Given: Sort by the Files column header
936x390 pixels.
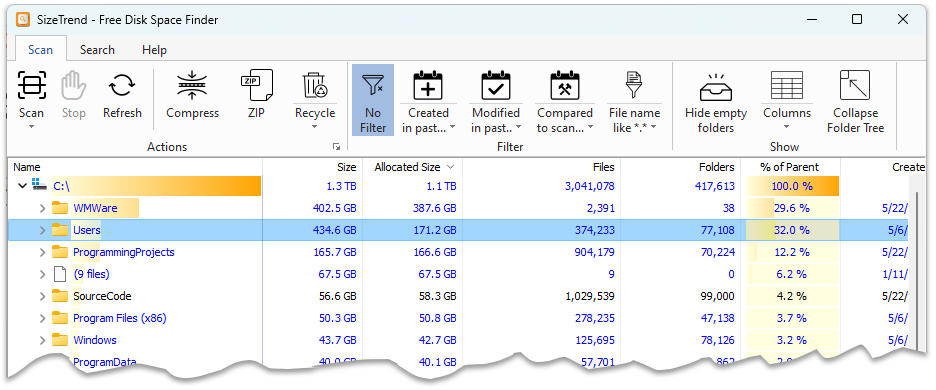Looking at the screenshot, I should coord(541,167).
